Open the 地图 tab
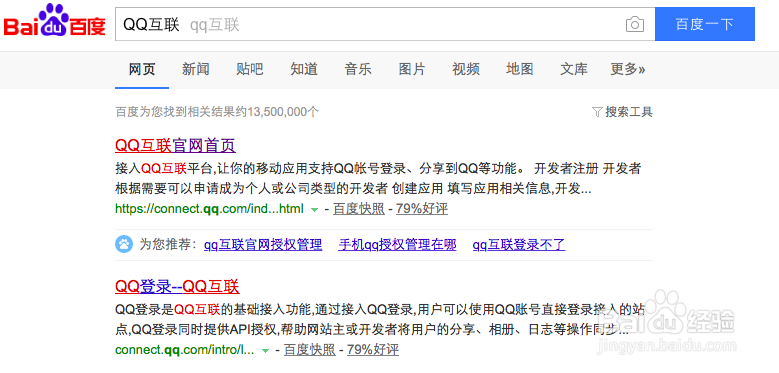 coord(520,69)
